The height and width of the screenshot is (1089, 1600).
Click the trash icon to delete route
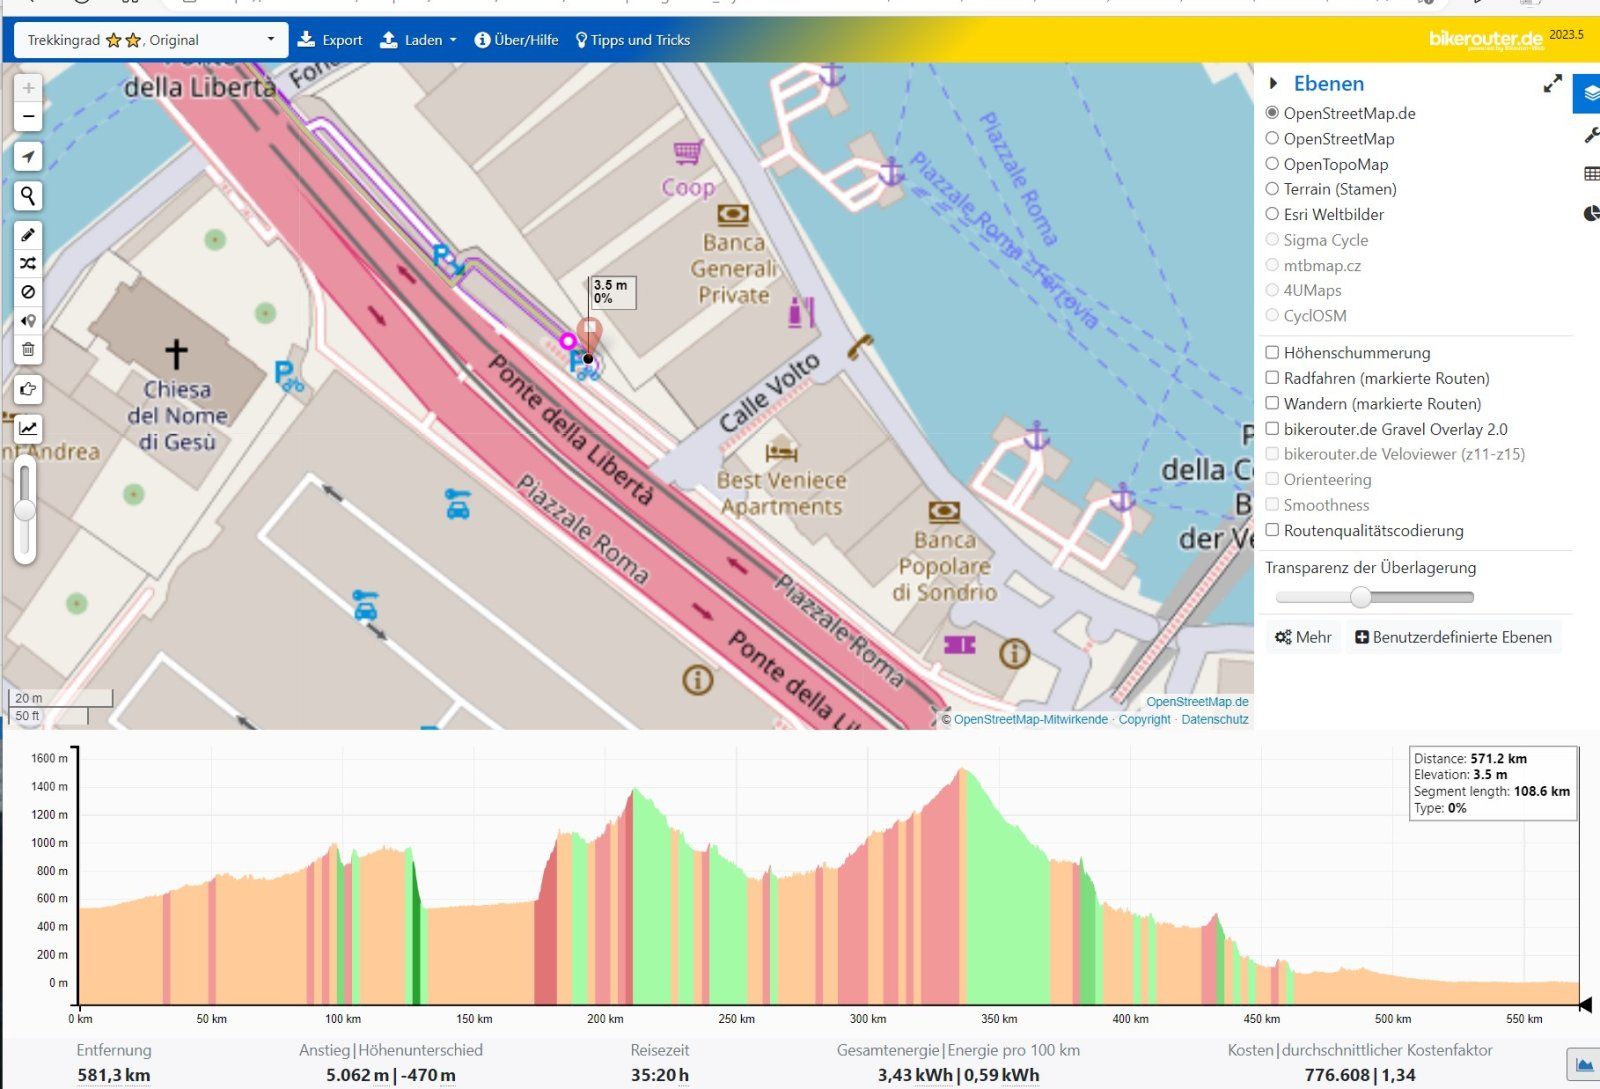[28, 350]
